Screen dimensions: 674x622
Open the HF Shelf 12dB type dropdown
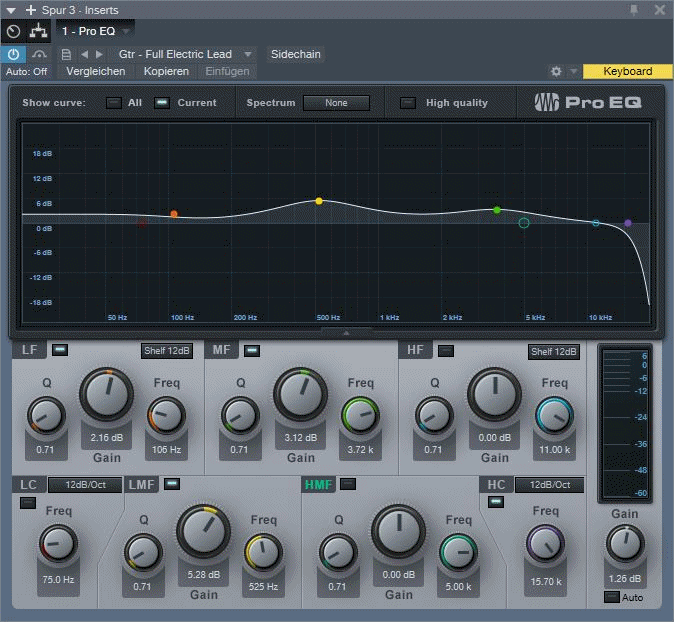pos(554,352)
